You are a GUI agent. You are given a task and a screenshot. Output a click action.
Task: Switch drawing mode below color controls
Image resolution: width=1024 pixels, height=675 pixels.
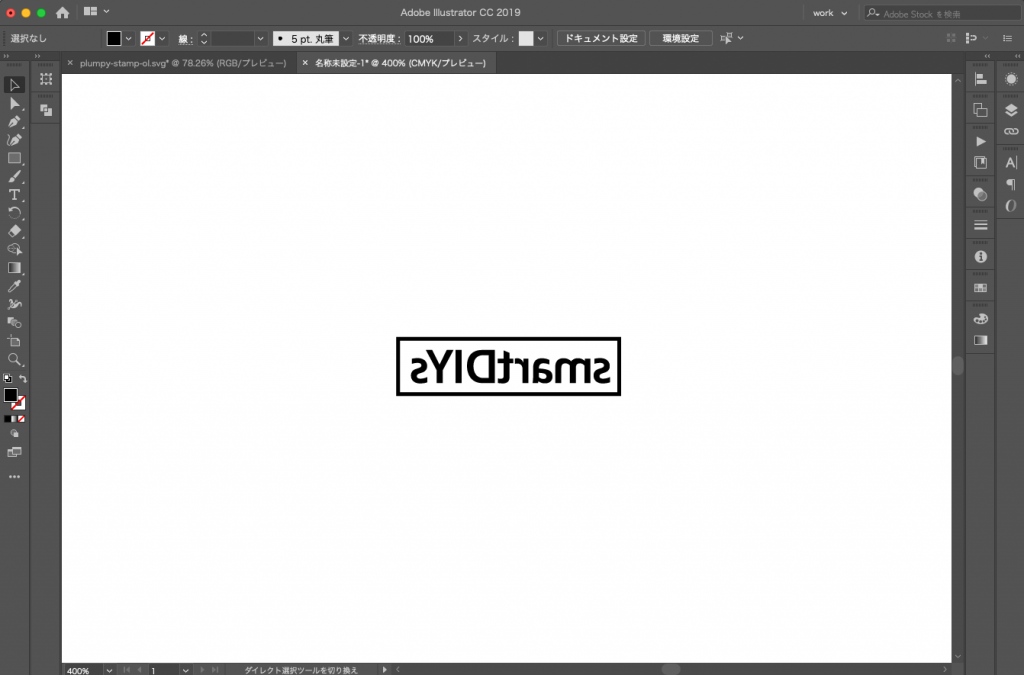click(x=14, y=434)
